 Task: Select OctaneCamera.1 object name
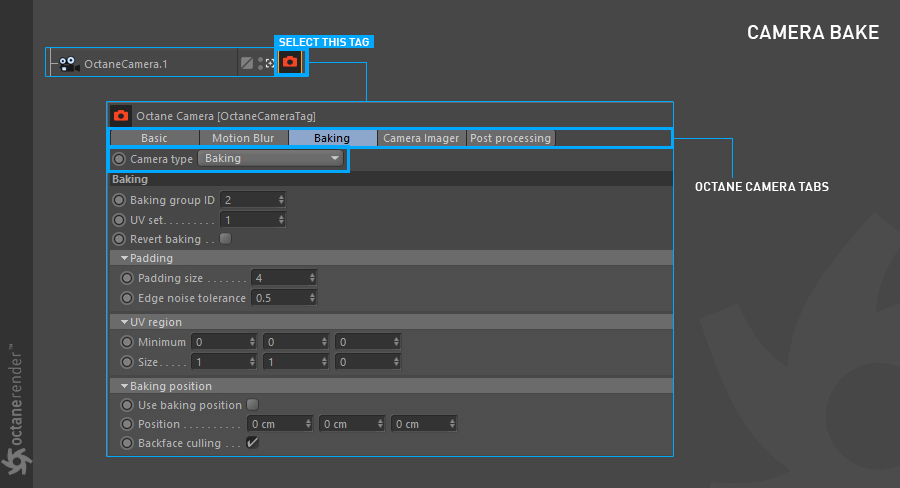pos(126,64)
